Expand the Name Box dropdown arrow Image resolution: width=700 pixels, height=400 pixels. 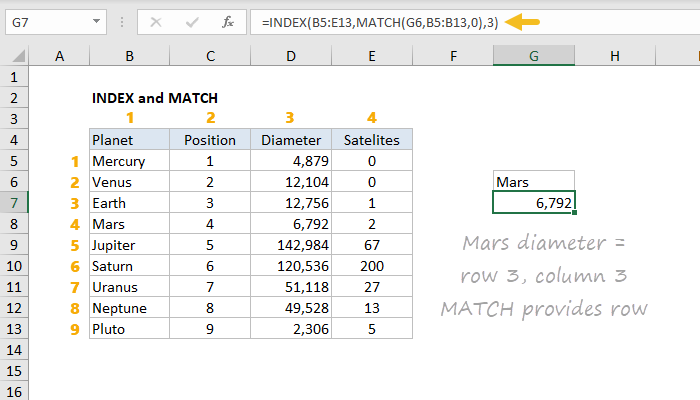[96, 21]
